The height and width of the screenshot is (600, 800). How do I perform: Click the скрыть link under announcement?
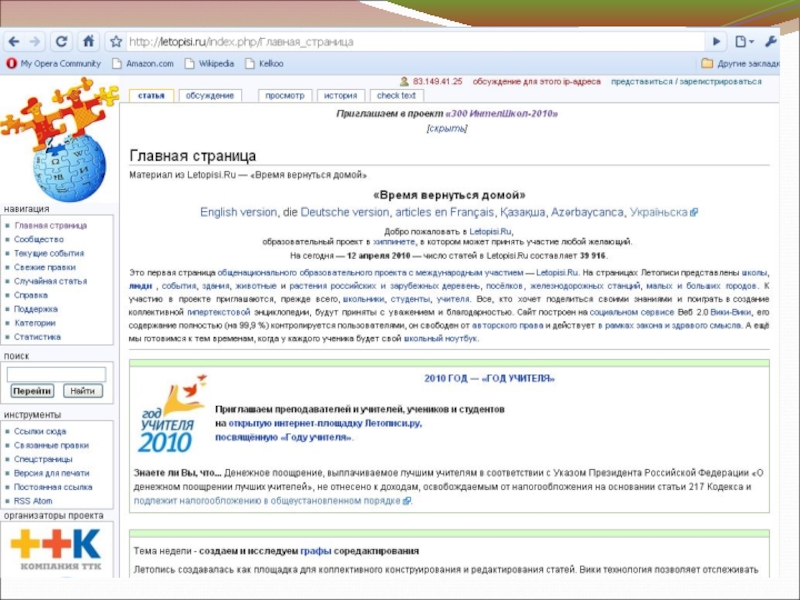445,129
